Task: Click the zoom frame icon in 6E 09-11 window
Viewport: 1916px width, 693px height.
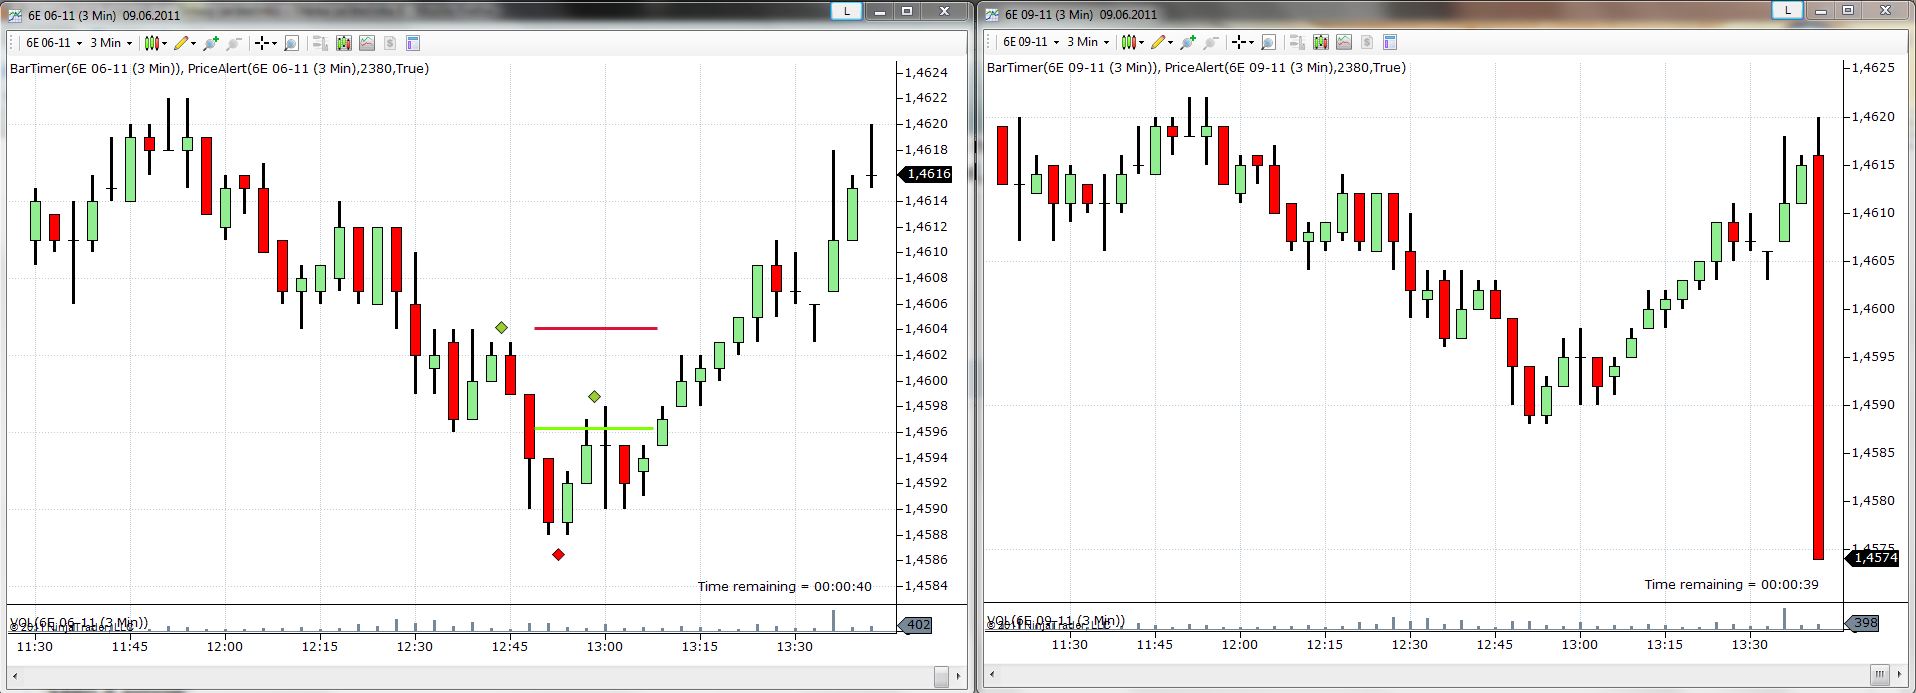Action: 1268,42
